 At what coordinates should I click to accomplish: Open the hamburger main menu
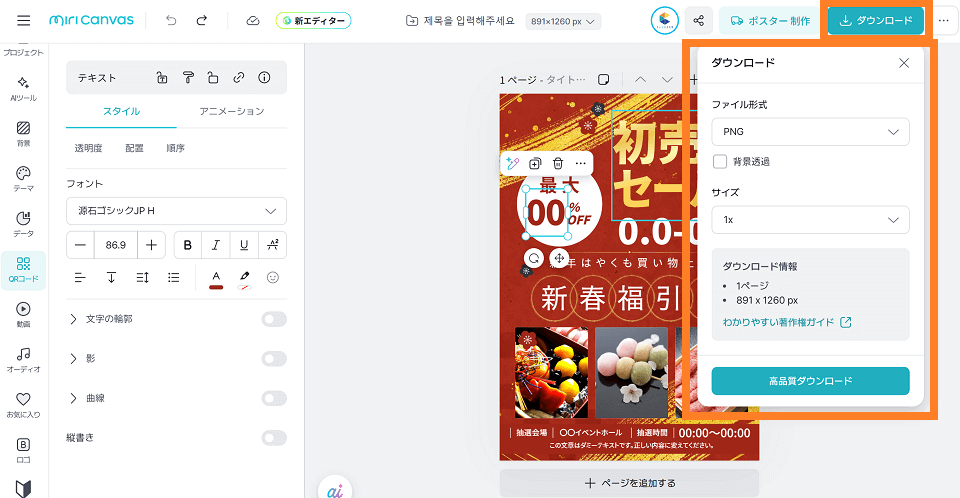coord(24,20)
